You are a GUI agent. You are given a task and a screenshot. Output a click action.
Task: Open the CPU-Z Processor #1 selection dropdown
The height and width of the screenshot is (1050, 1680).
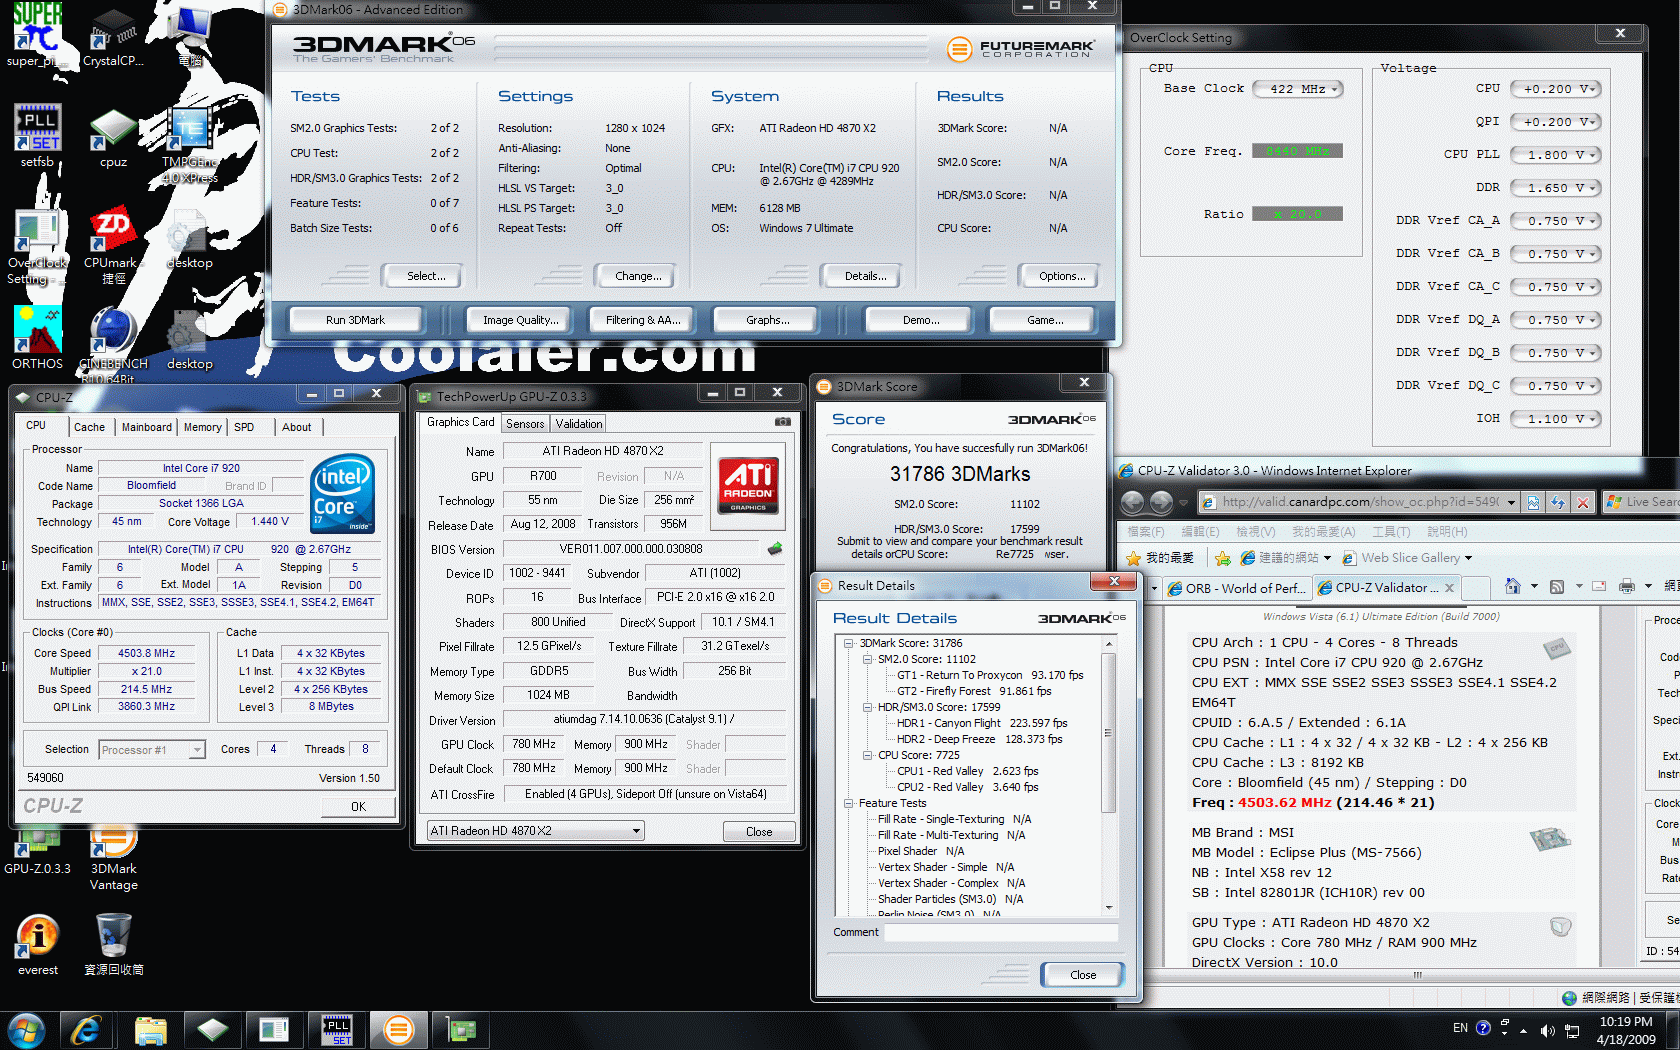[152, 750]
